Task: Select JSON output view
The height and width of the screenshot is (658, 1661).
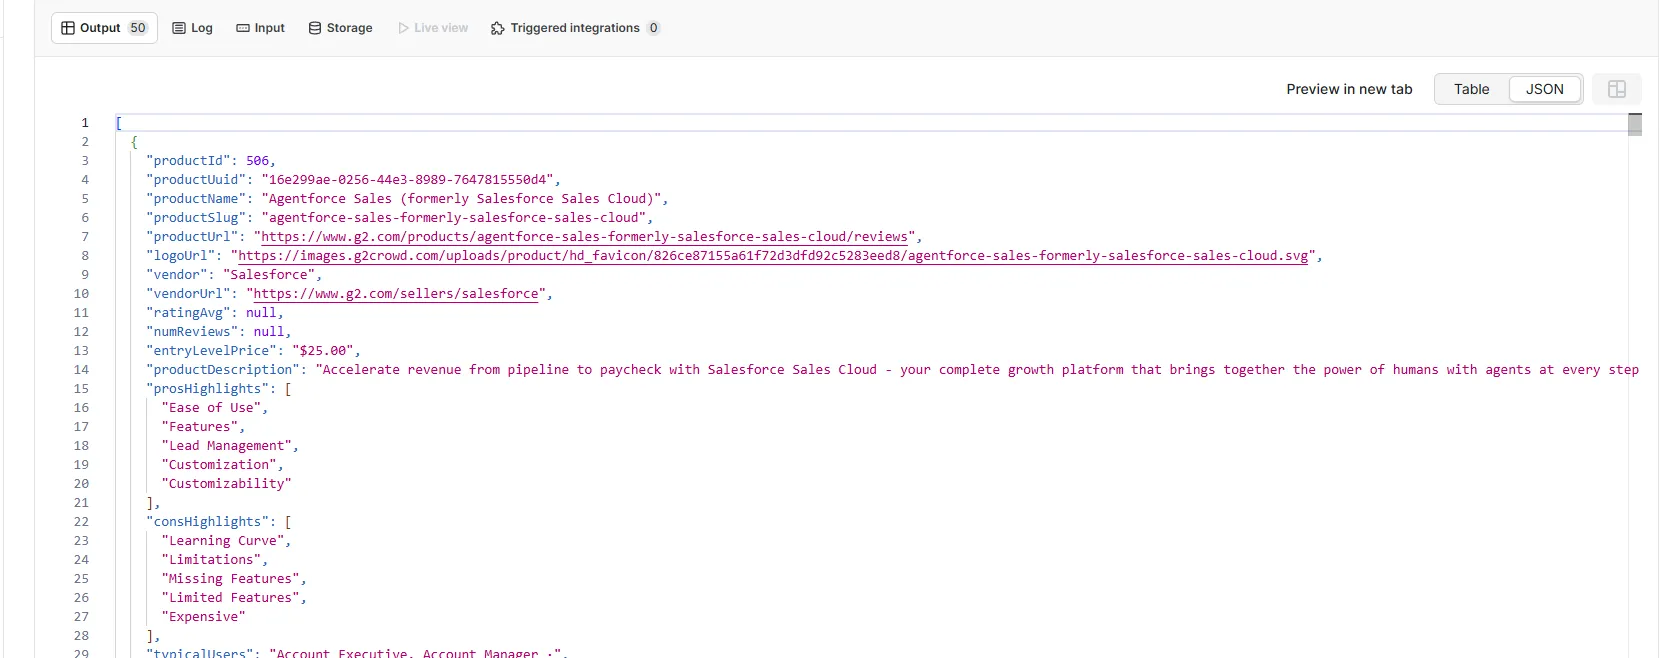Action: 1545,89
